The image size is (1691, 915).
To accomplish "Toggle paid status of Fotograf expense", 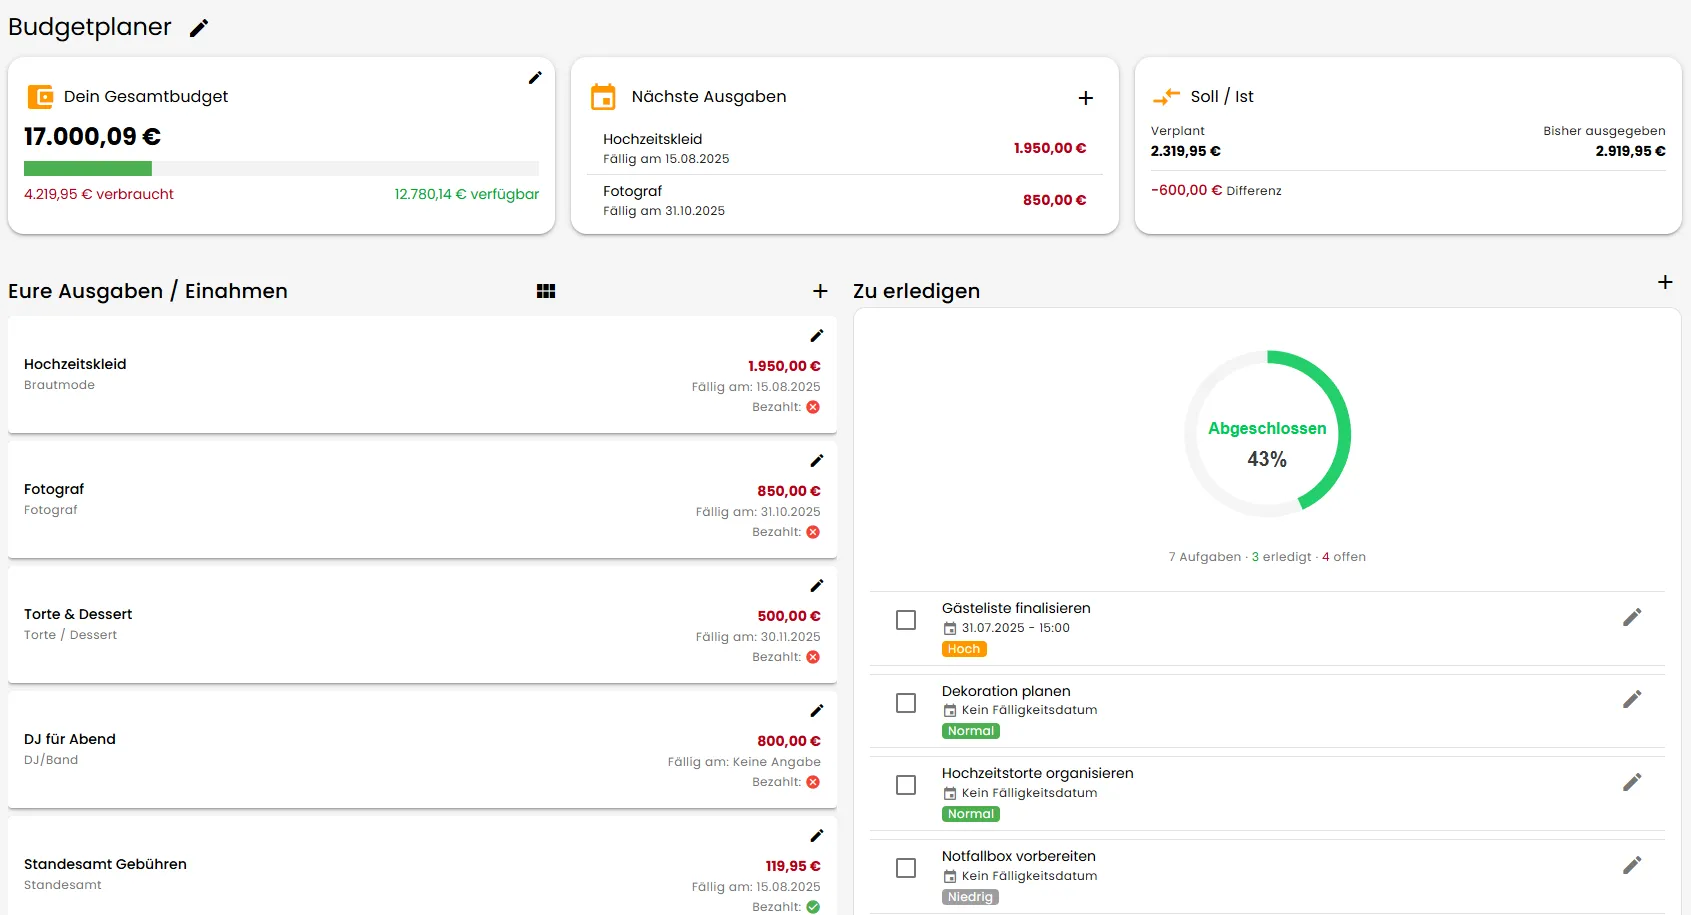I will click(x=813, y=532).
